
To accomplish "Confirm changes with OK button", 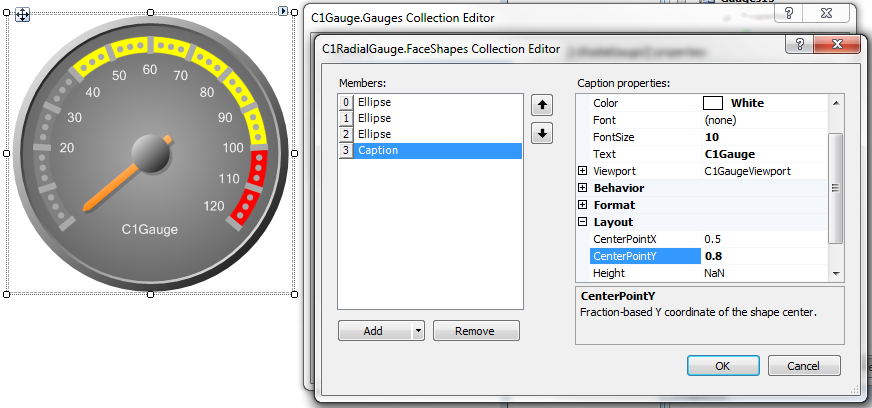I will (x=722, y=366).
